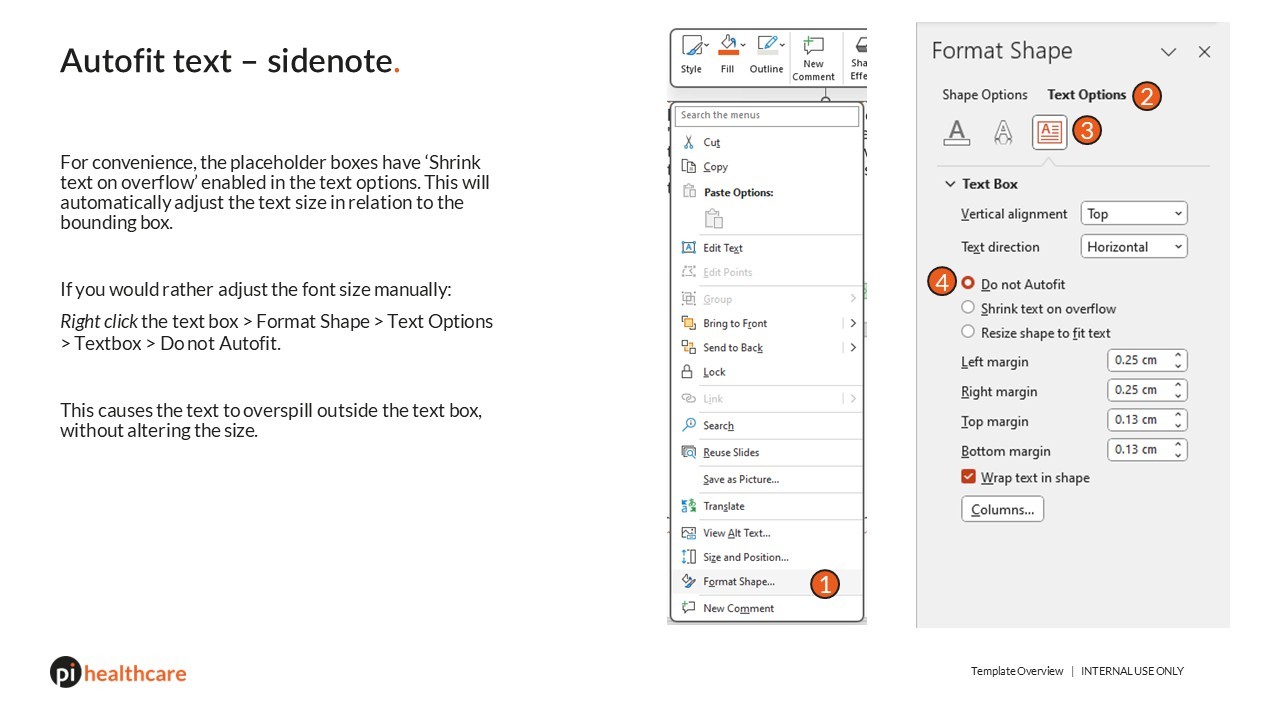
Task: Select the Text Effects icon
Action: [1003, 132]
